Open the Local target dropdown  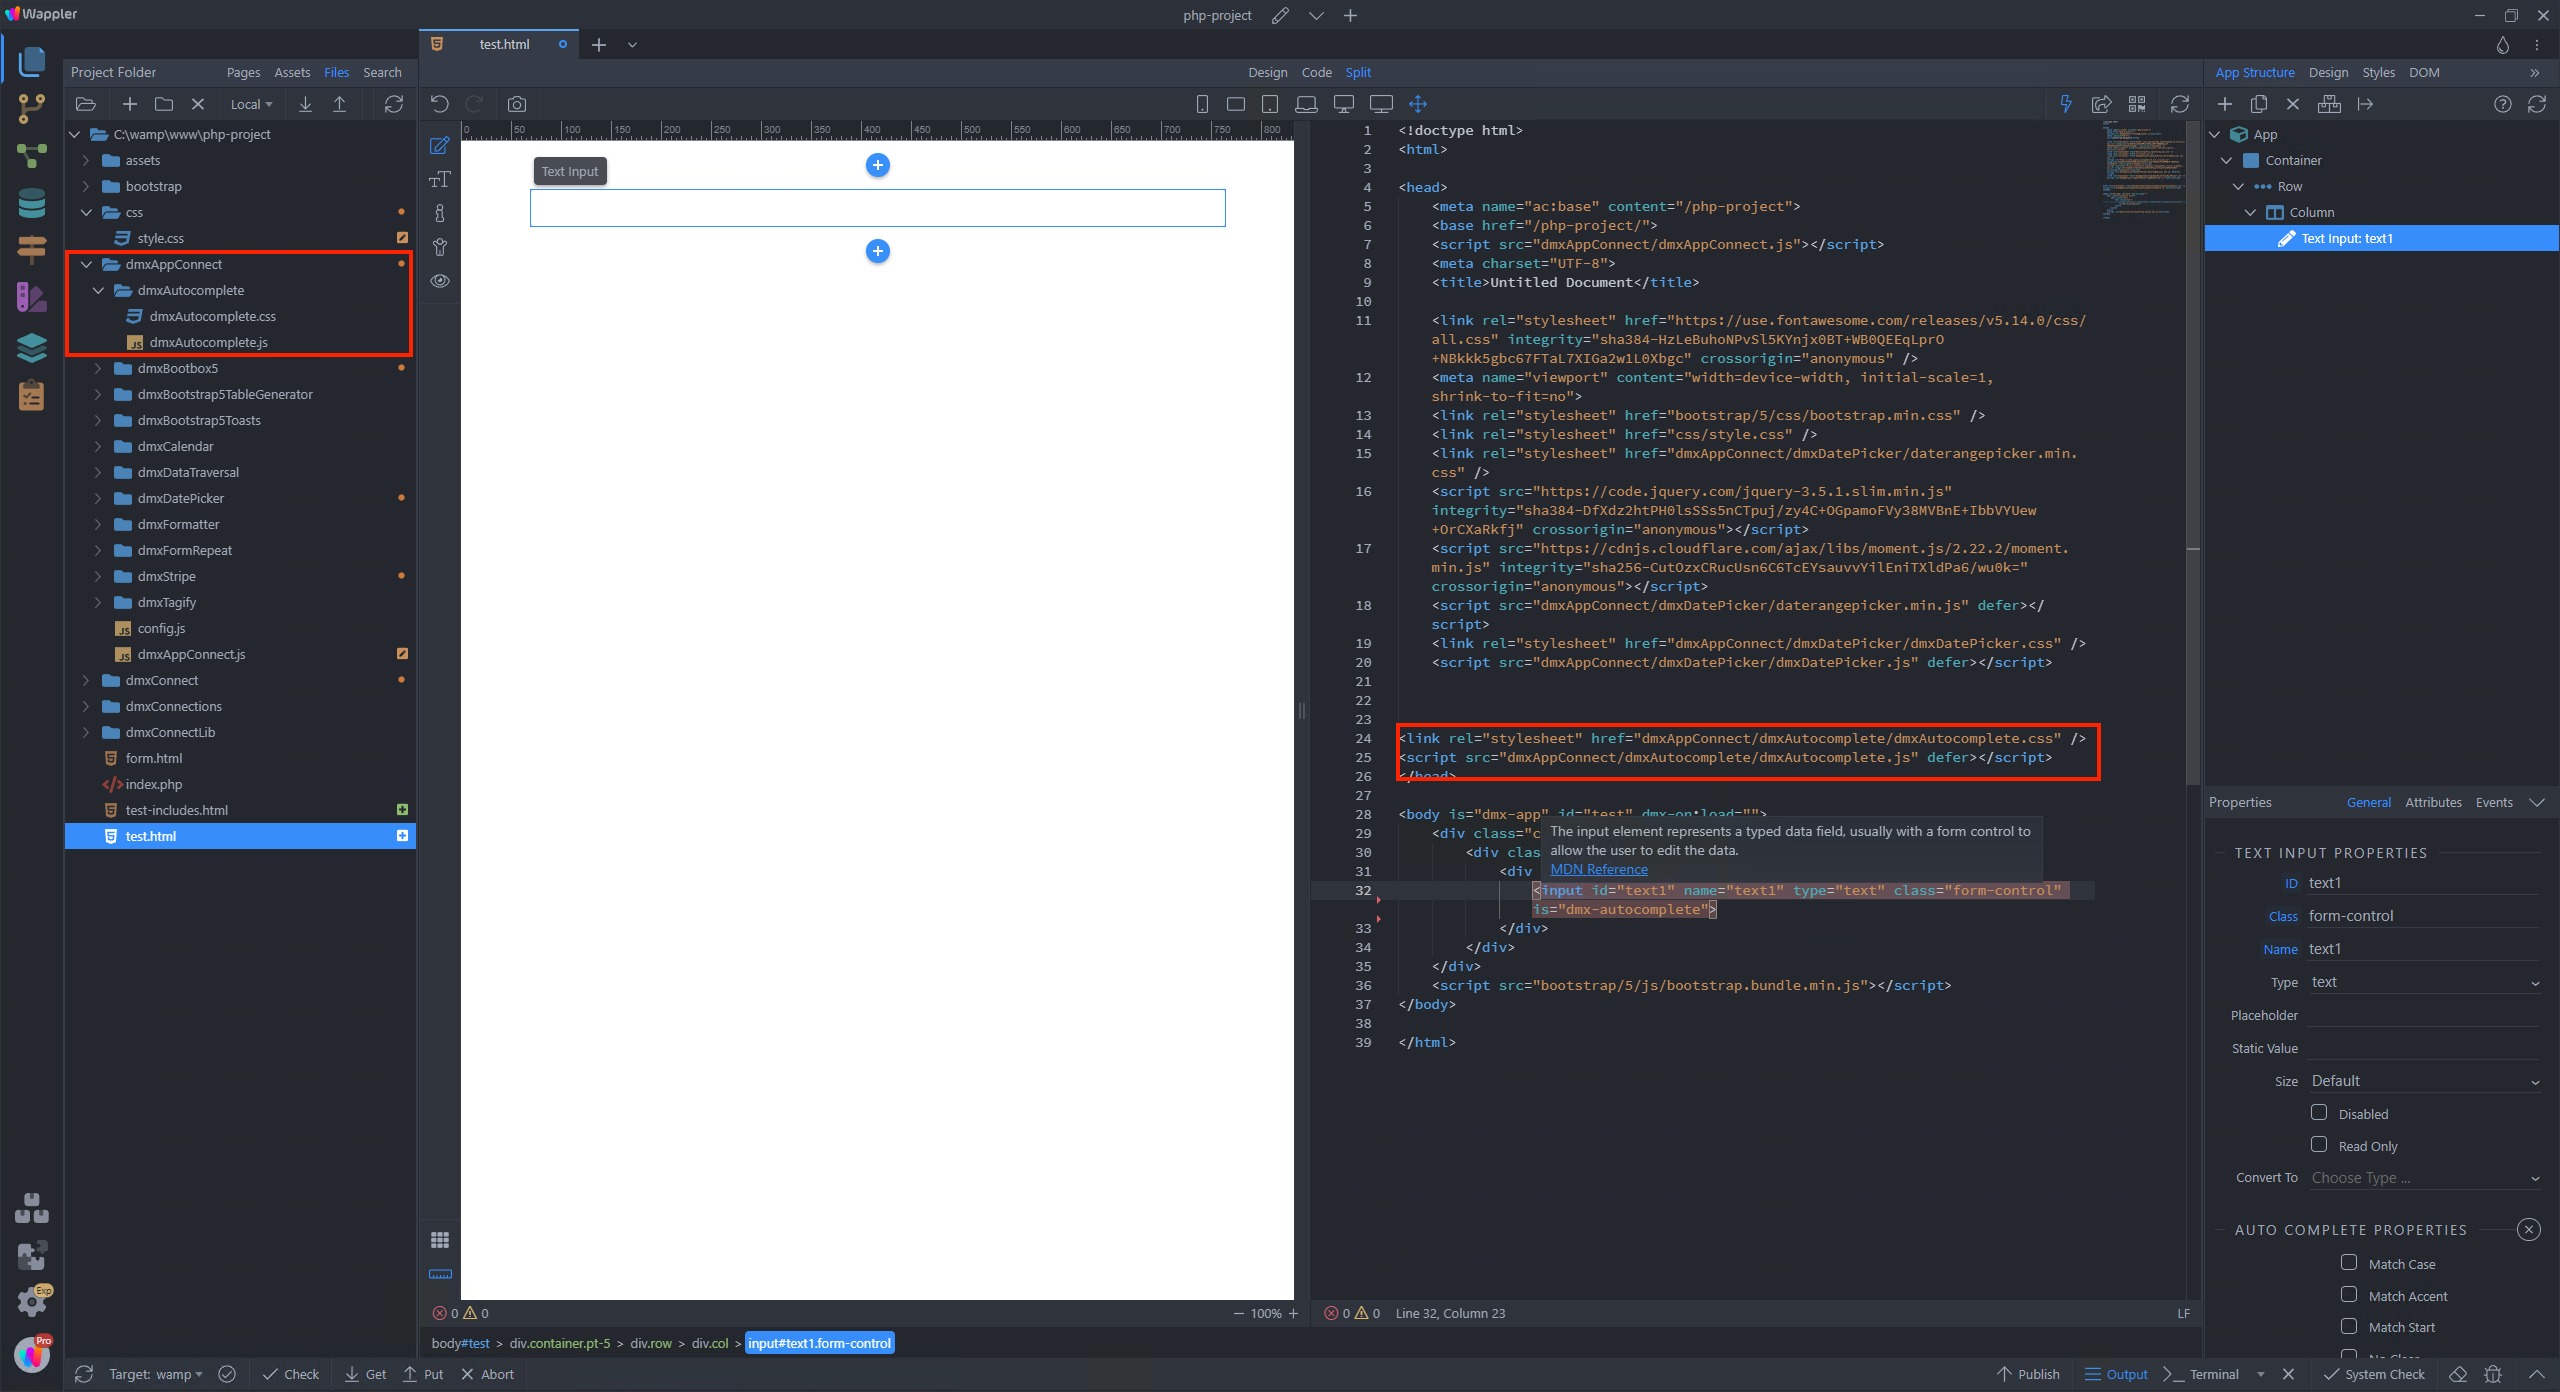click(x=251, y=104)
